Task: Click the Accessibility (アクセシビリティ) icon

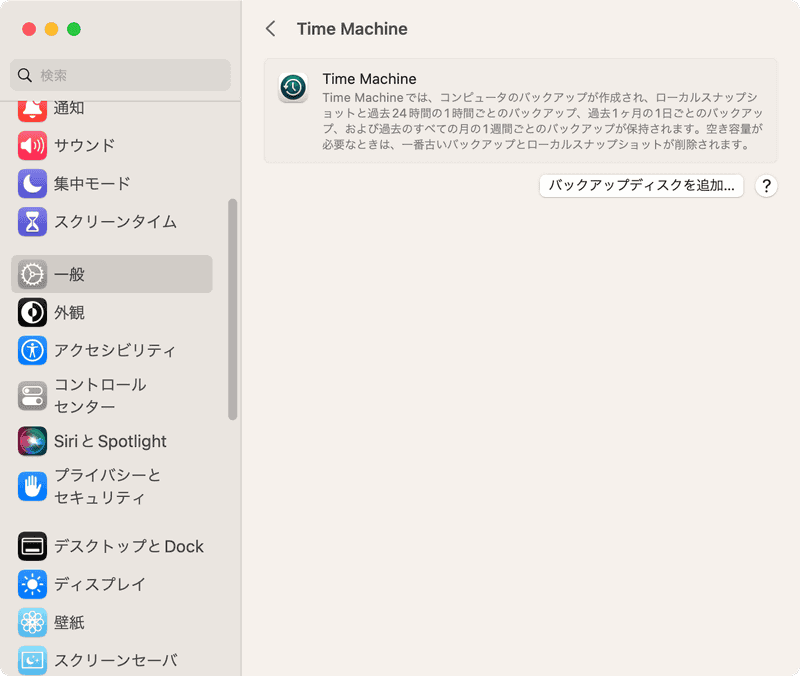Action: [x=32, y=350]
